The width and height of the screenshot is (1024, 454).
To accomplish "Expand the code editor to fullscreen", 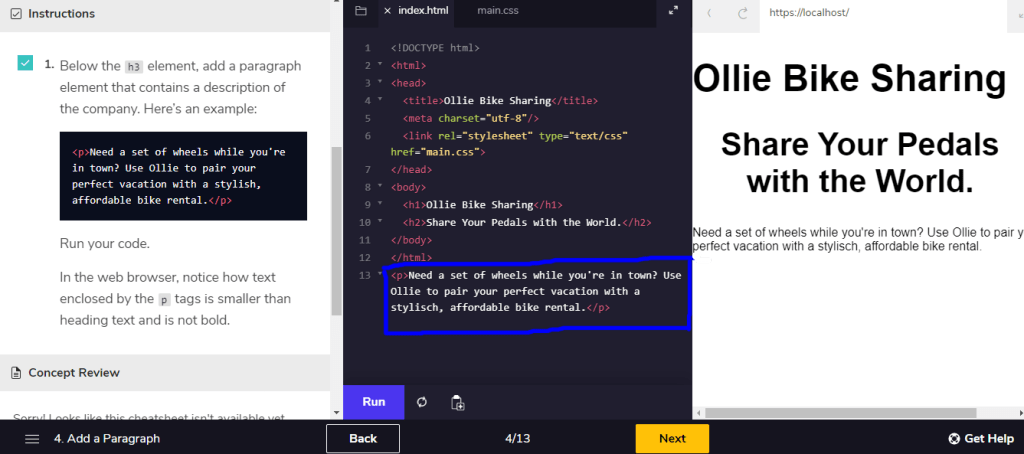I will pos(673,11).
